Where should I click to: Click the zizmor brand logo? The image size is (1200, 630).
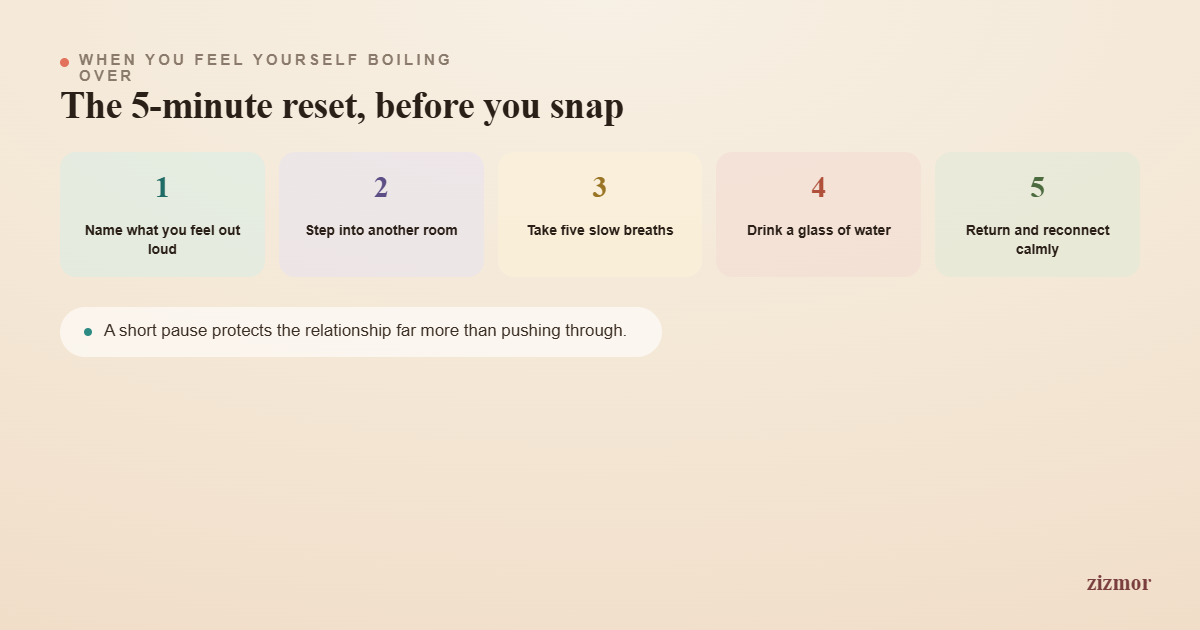coord(1118,582)
